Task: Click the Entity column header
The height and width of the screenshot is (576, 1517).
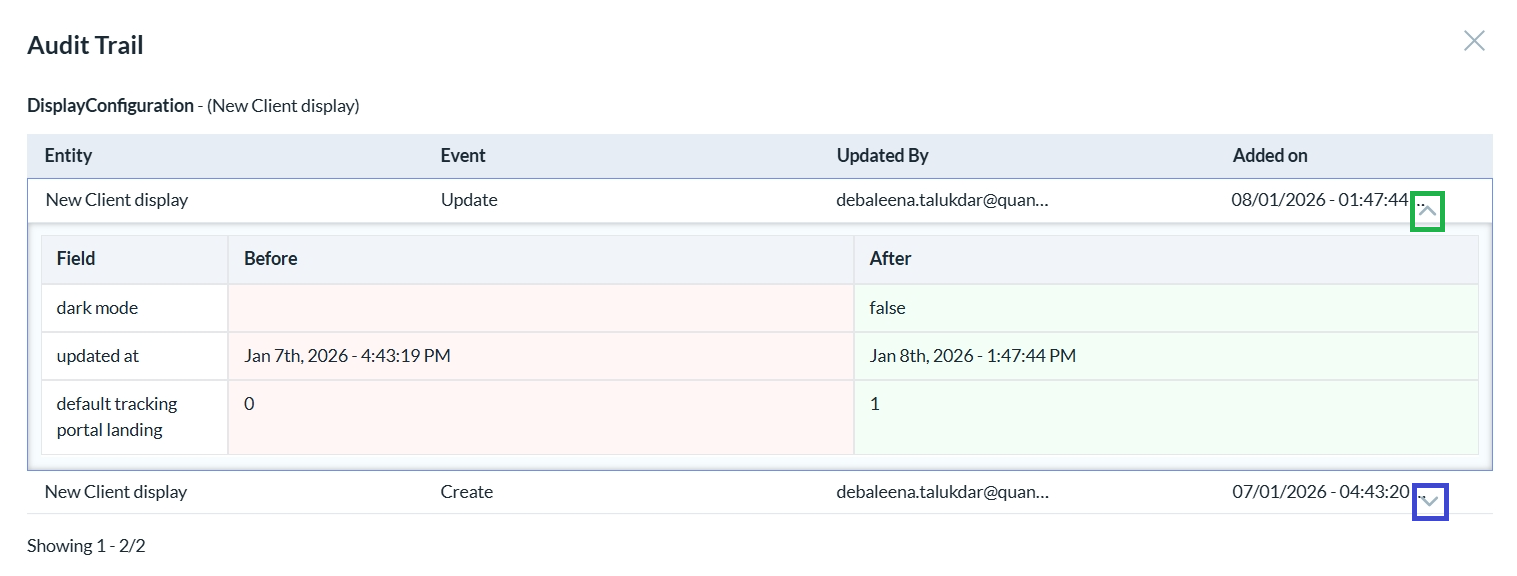Action: [68, 155]
